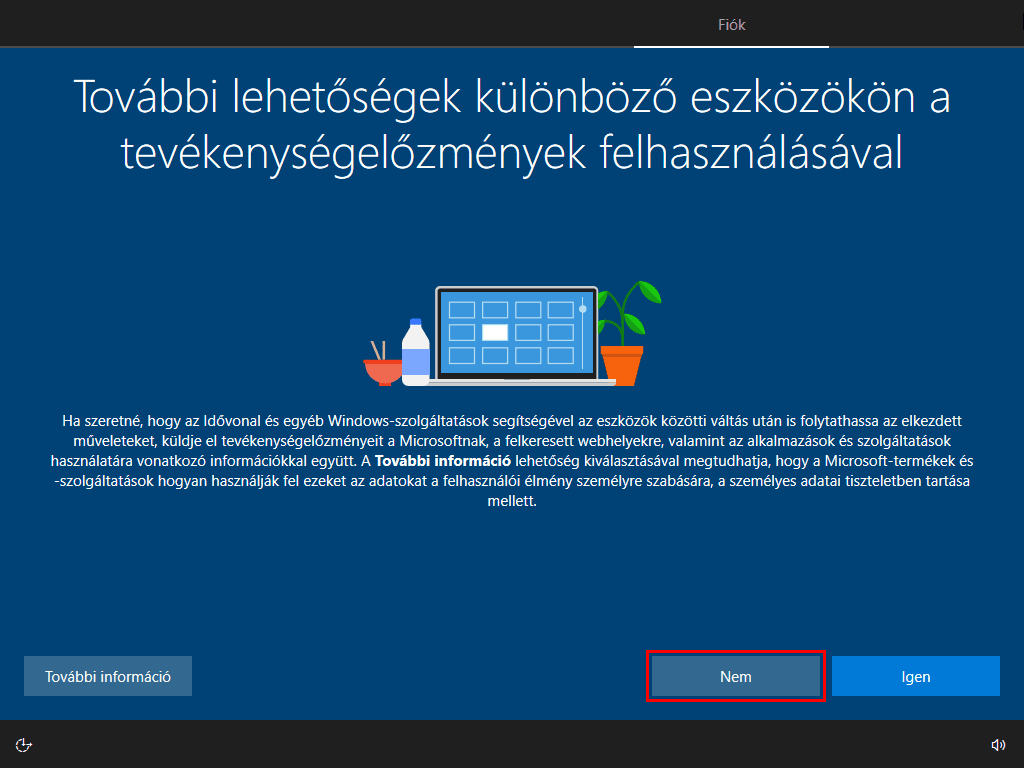The height and width of the screenshot is (768, 1024).
Task: Switch to the Fiók tab
Action: [x=731, y=25]
